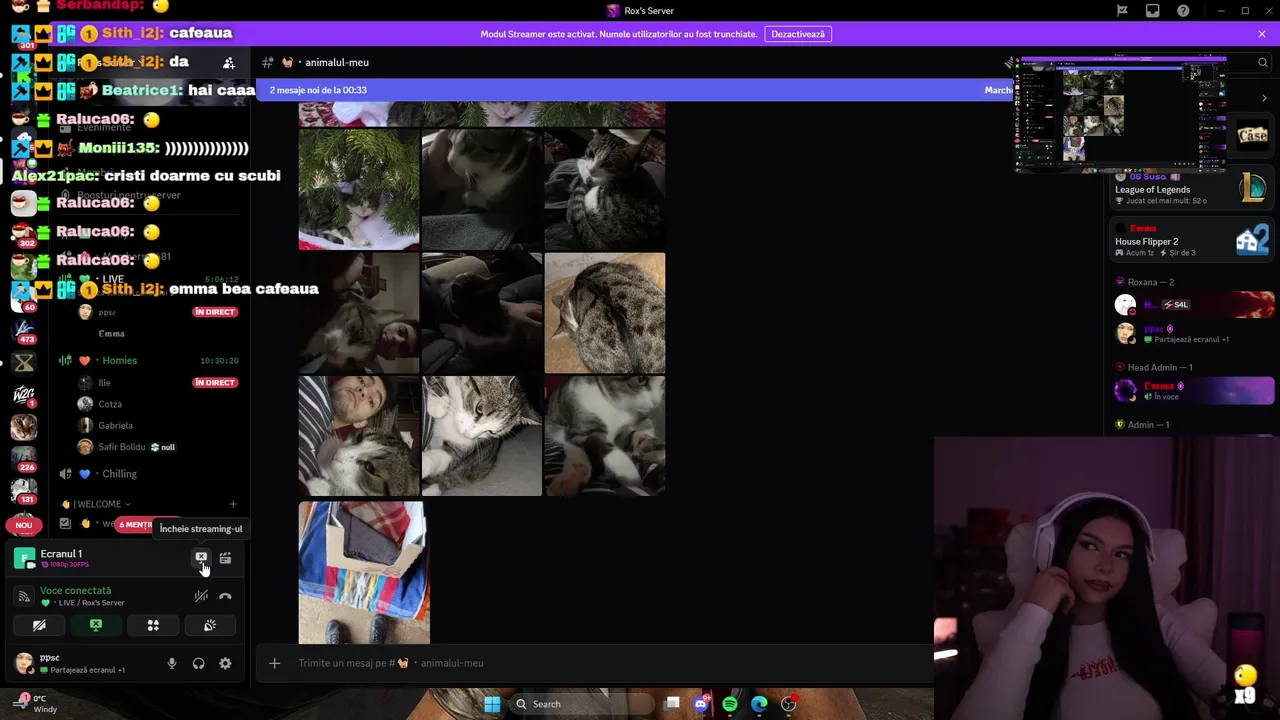Open Emma in Head Admin member list
1280x720 pixels.
point(1194,391)
